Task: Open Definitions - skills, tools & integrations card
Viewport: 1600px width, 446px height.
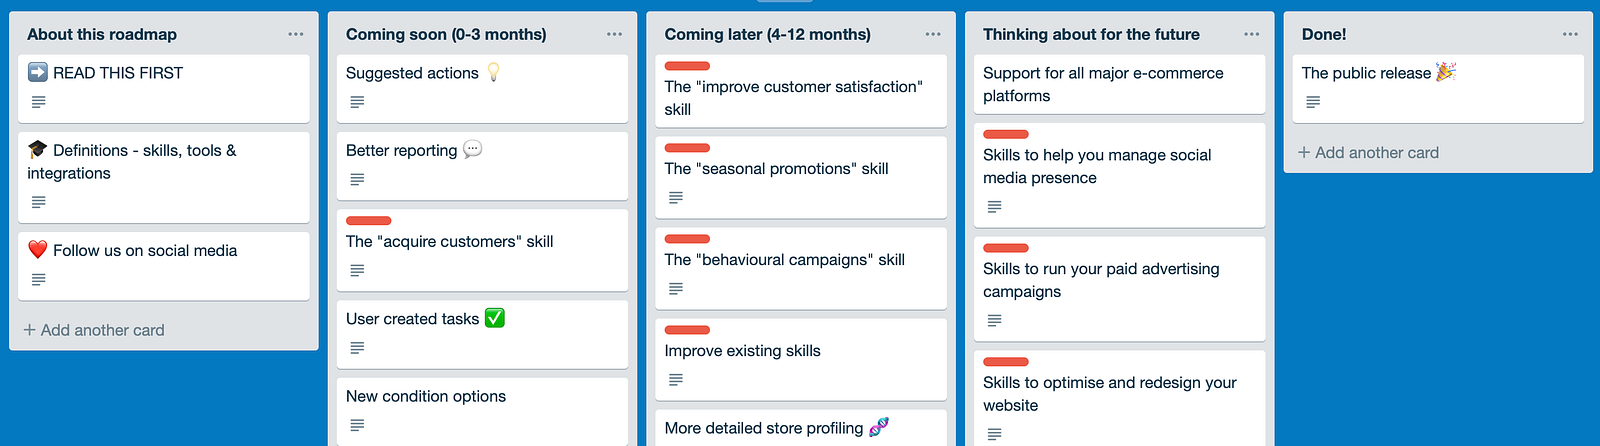Action: (144, 161)
